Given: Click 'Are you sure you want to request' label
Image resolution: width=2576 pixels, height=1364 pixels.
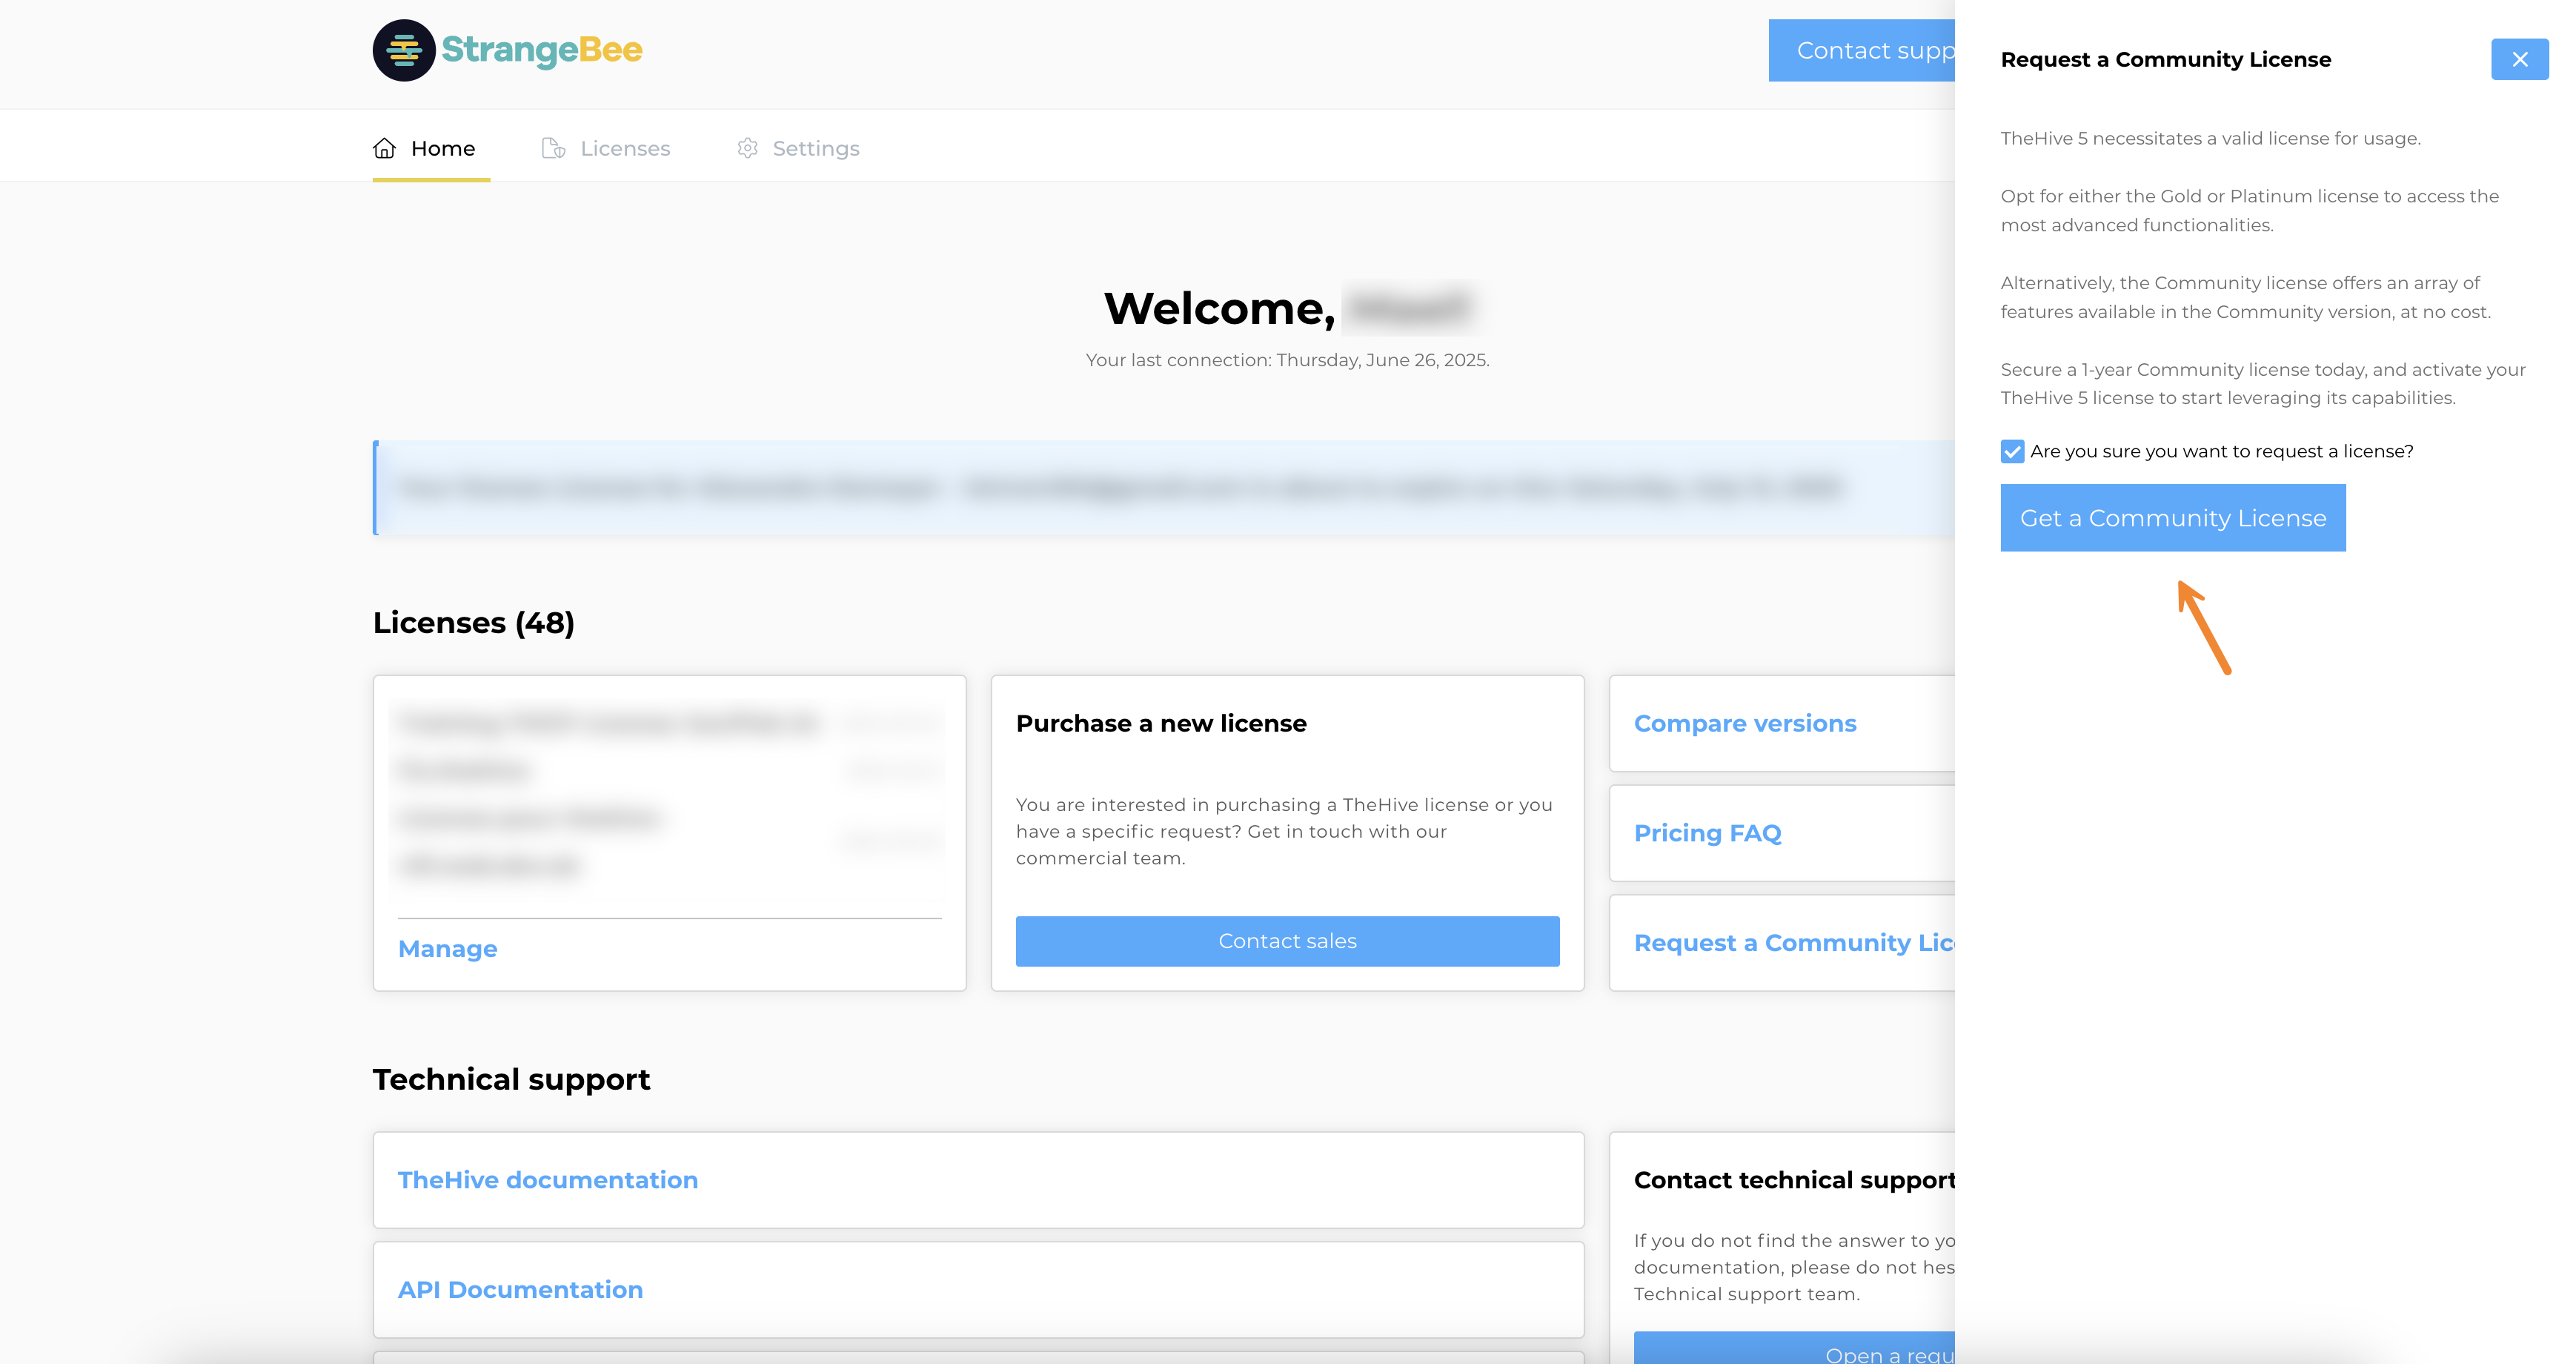Looking at the screenshot, I should [2222, 451].
